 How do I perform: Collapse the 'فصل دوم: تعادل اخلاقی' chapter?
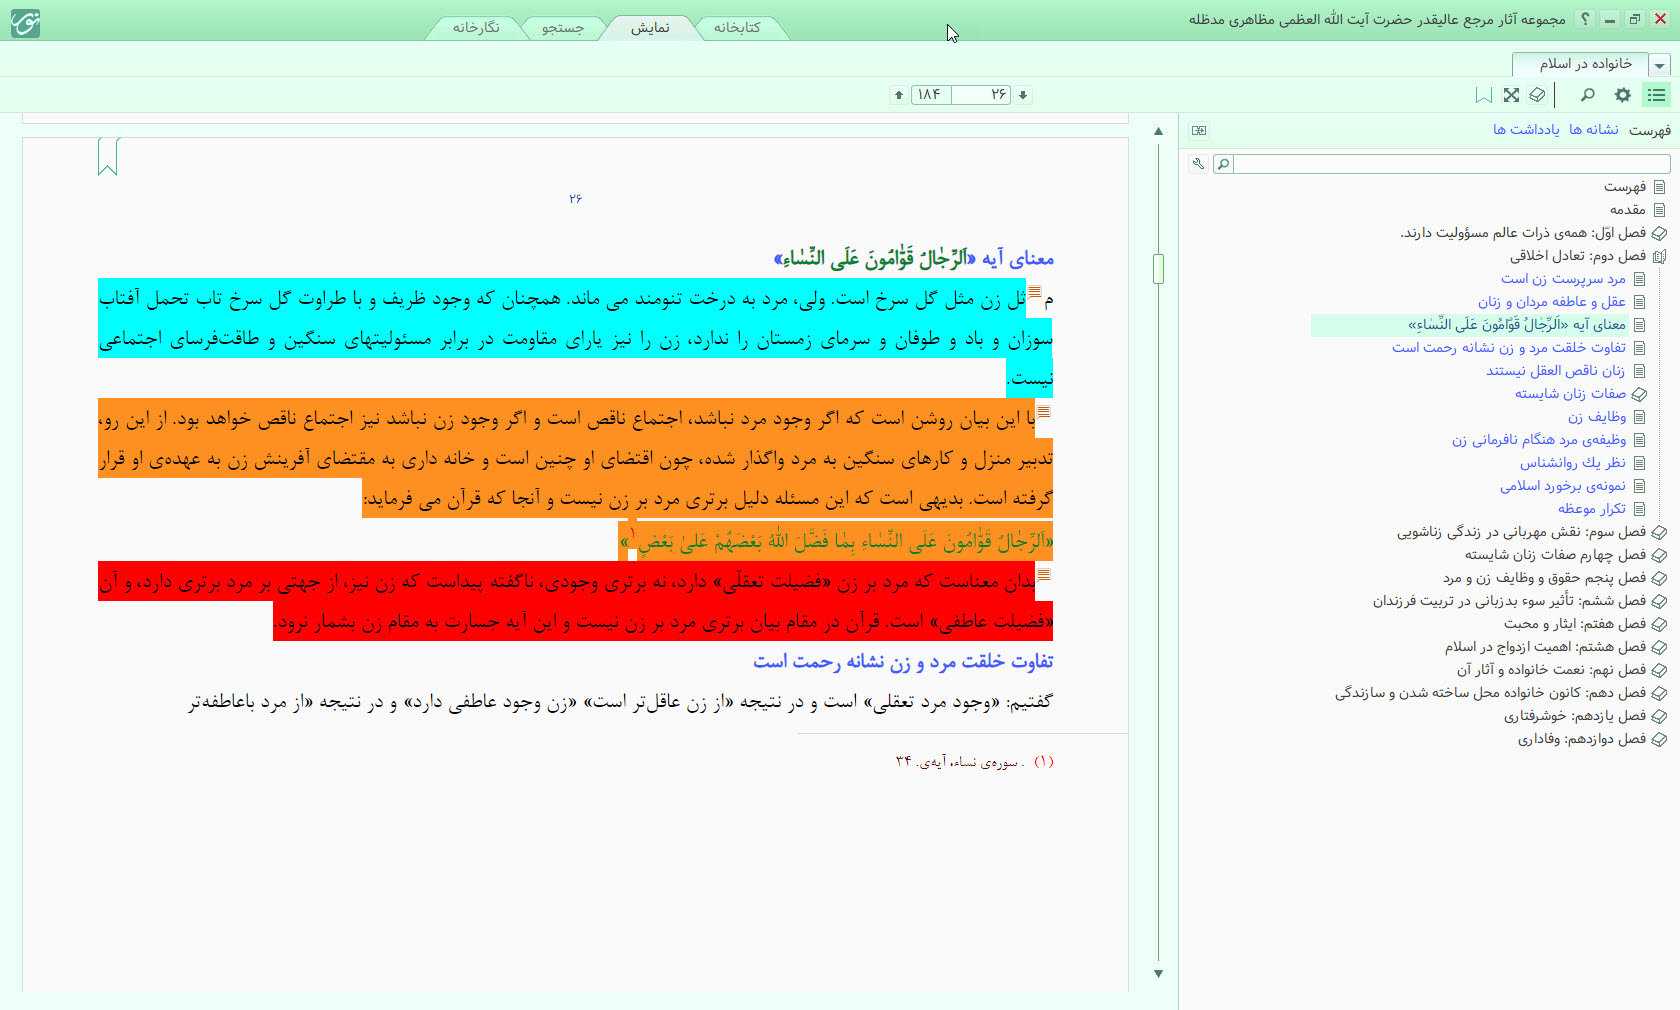coord(1659,256)
